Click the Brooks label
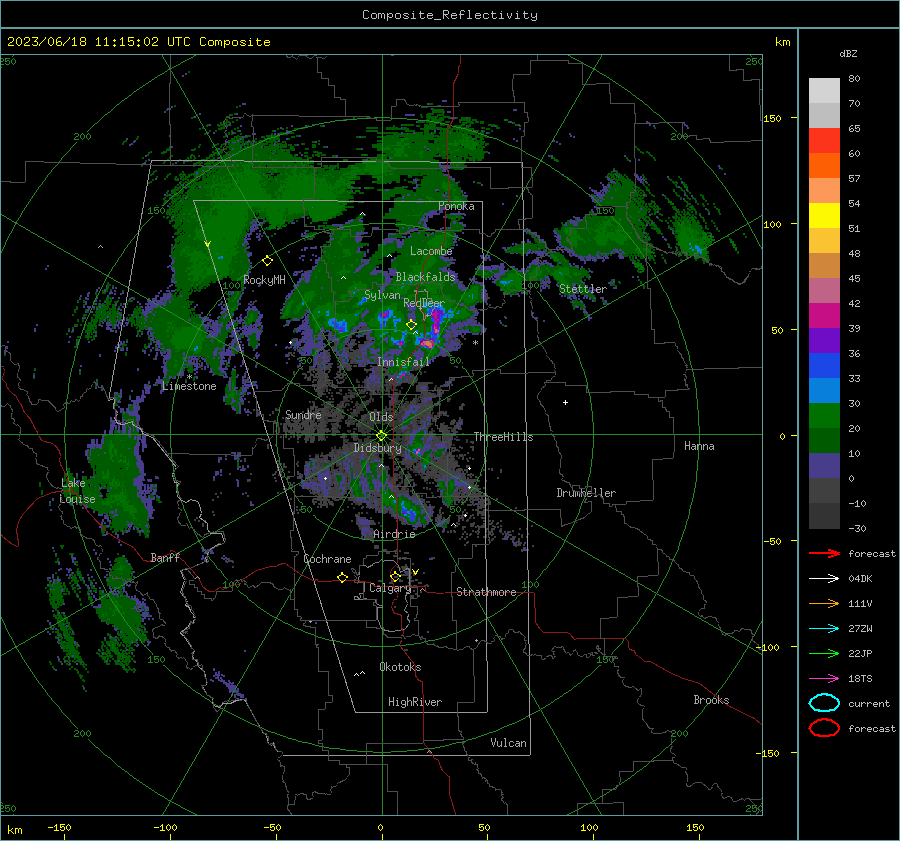Viewport: 900px width, 841px height. pos(711,700)
